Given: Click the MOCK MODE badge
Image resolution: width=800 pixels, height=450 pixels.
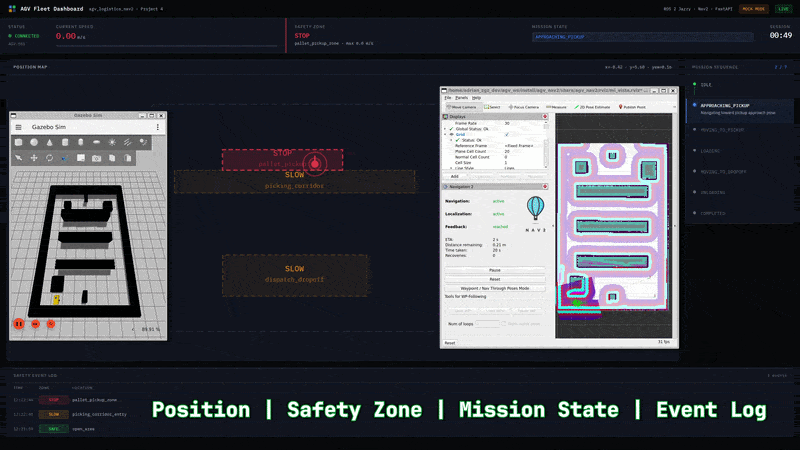Looking at the screenshot, I should (x=754, y=9).
